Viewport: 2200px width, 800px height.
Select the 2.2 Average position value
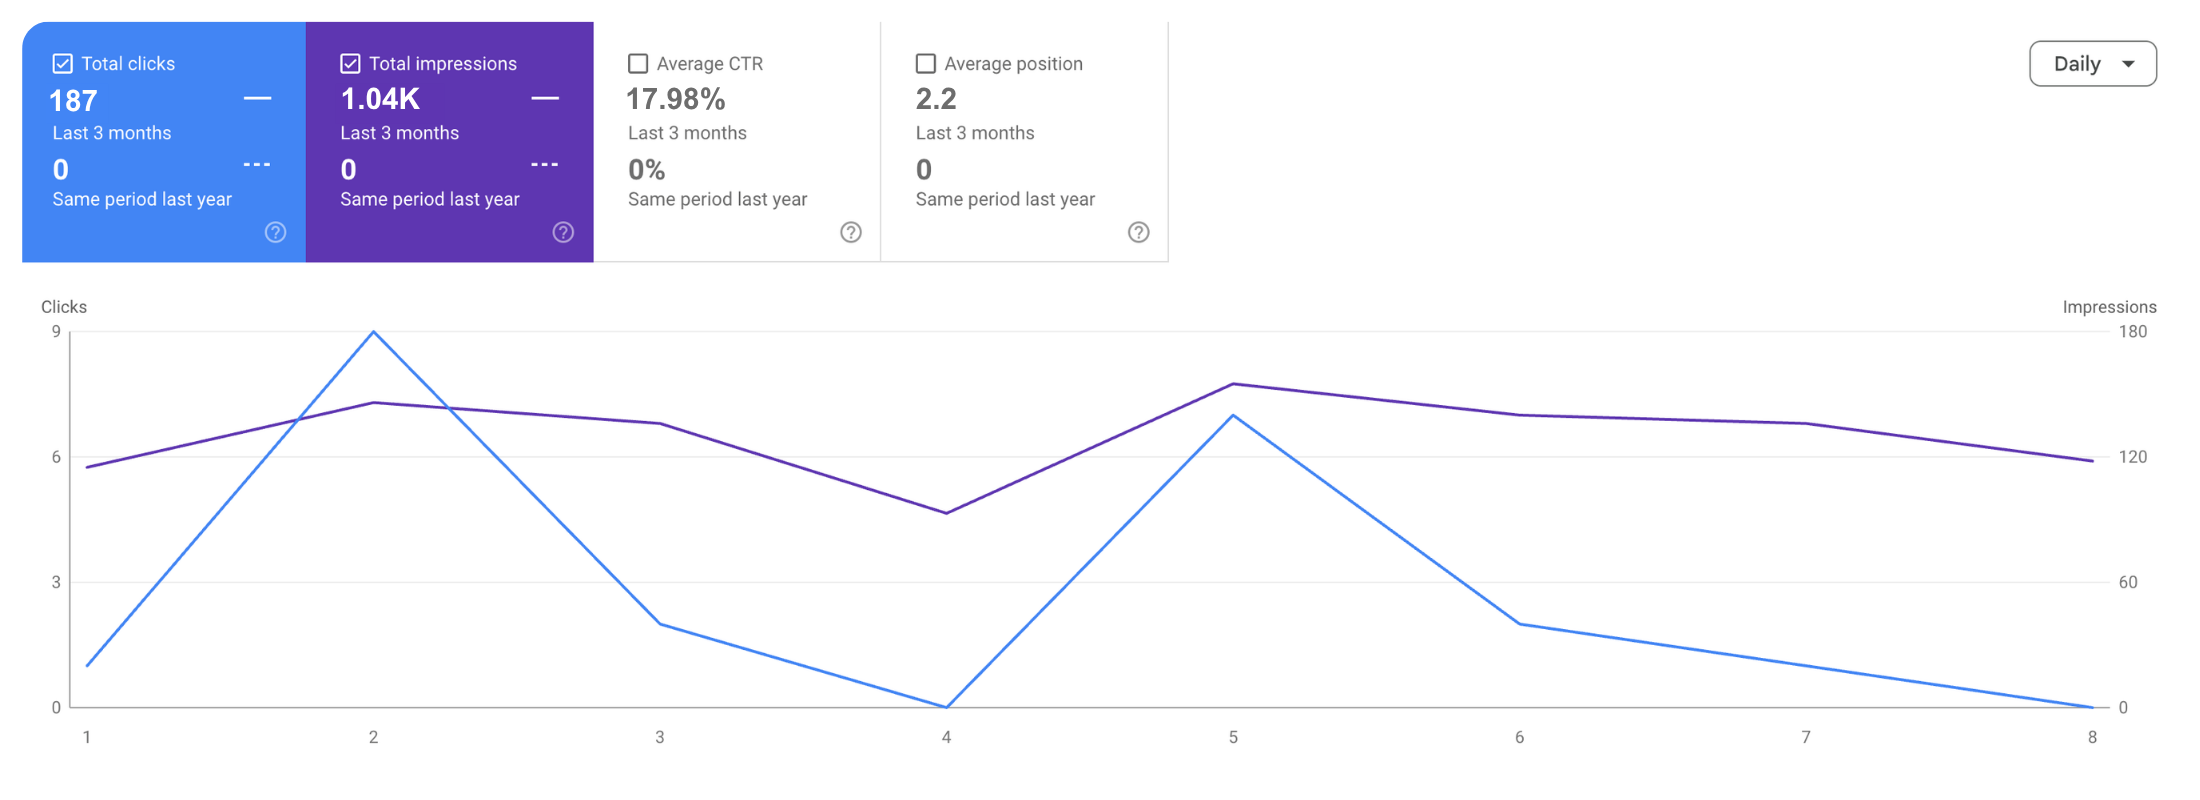pyautogui.click(x=936, y=99)
